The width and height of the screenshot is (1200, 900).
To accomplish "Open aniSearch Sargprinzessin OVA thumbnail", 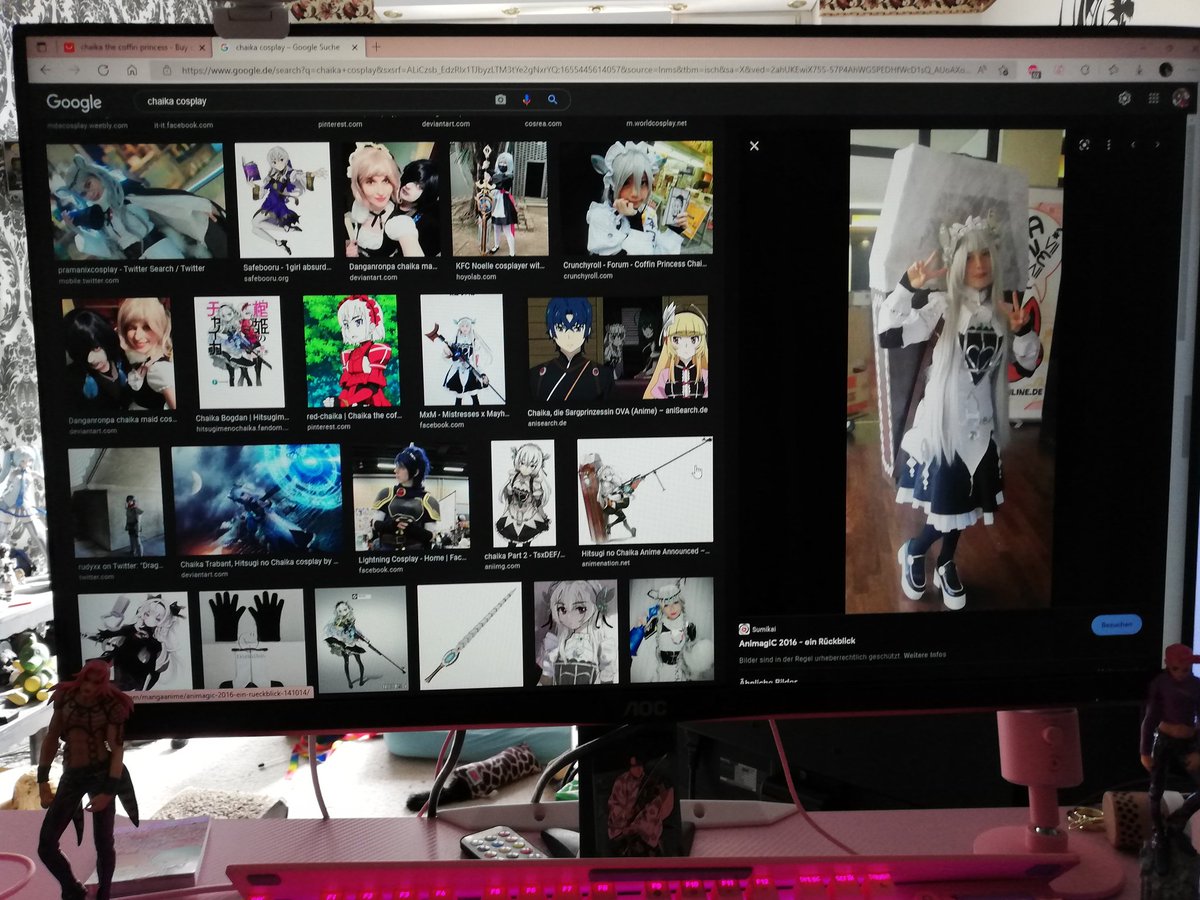I will (x=617, y=349).
